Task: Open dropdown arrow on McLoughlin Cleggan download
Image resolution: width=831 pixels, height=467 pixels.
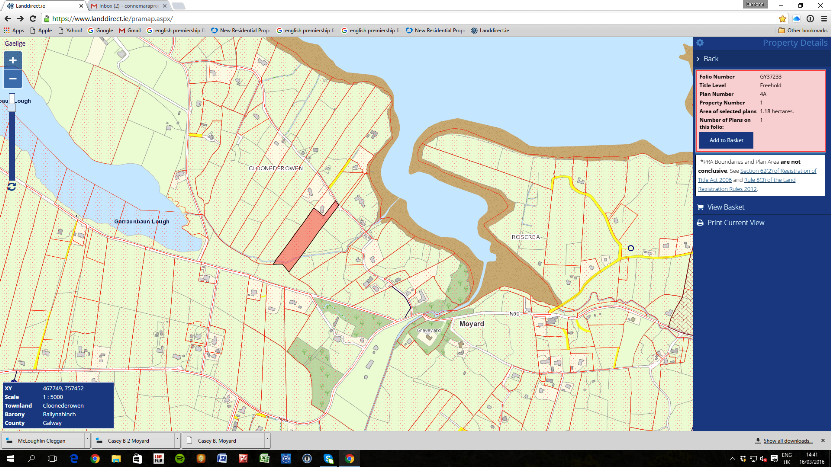Action: tap(86, 441)
